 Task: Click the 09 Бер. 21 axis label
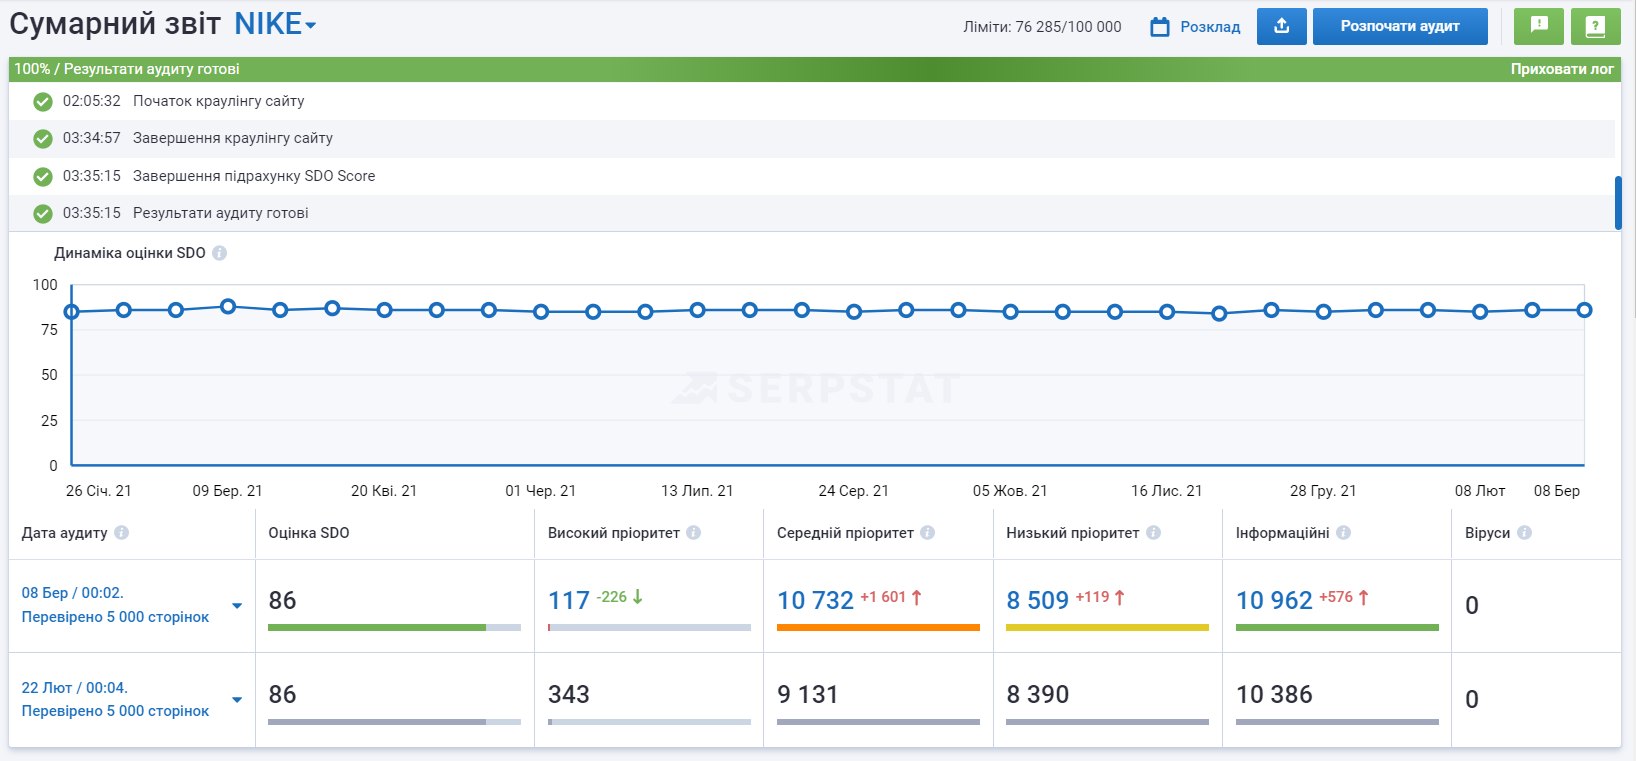227,491
